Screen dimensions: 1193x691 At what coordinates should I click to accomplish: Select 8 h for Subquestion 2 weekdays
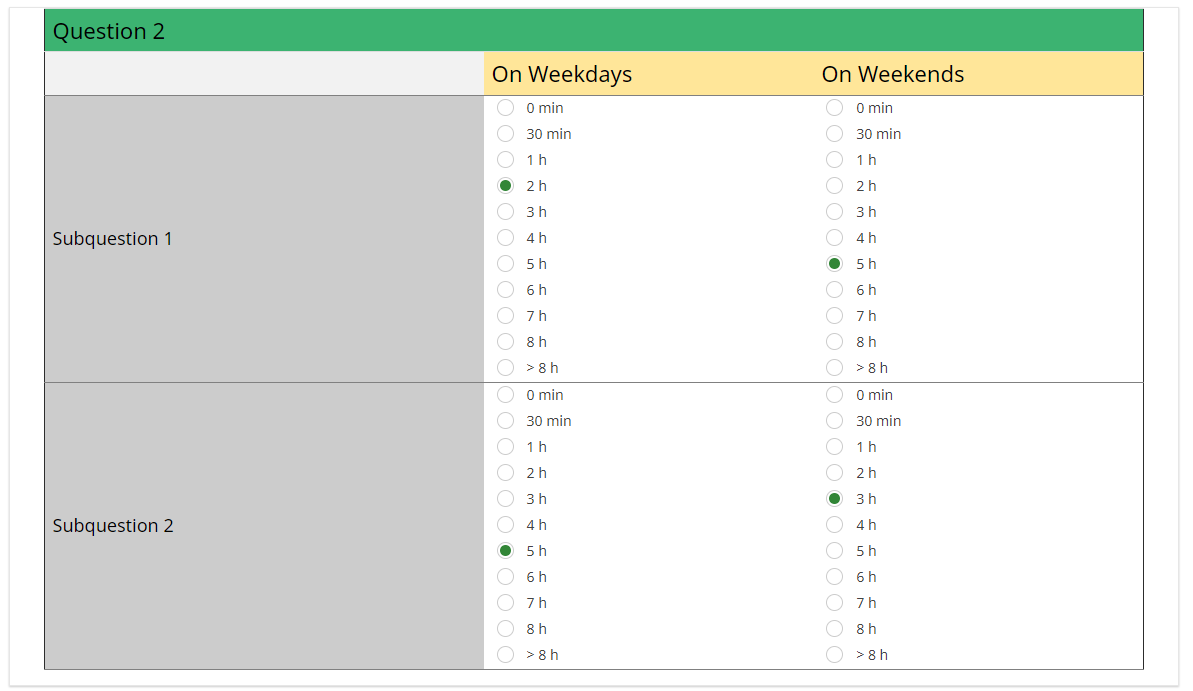pos(506,629)
